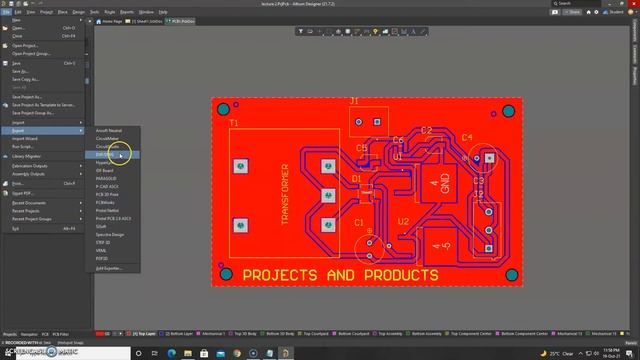This screenshot has width=640, height=360.
Task: Click the PROJECTS AND PRODUCTS text on board
Action: tap(340, 275)
